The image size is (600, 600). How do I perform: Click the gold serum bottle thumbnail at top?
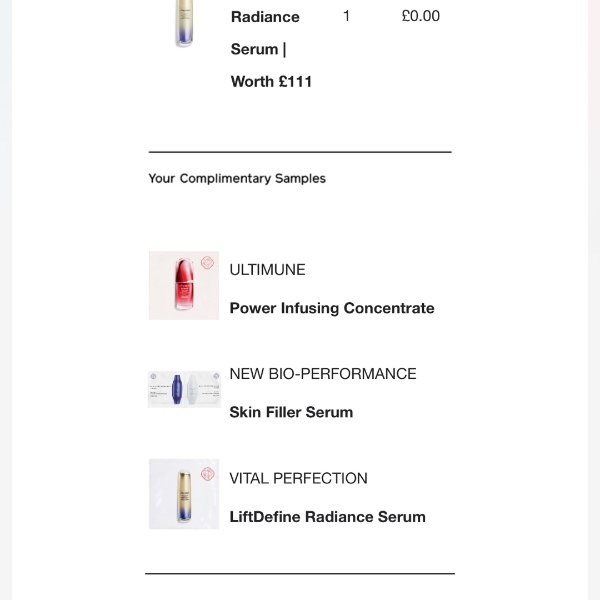point(184,24)
